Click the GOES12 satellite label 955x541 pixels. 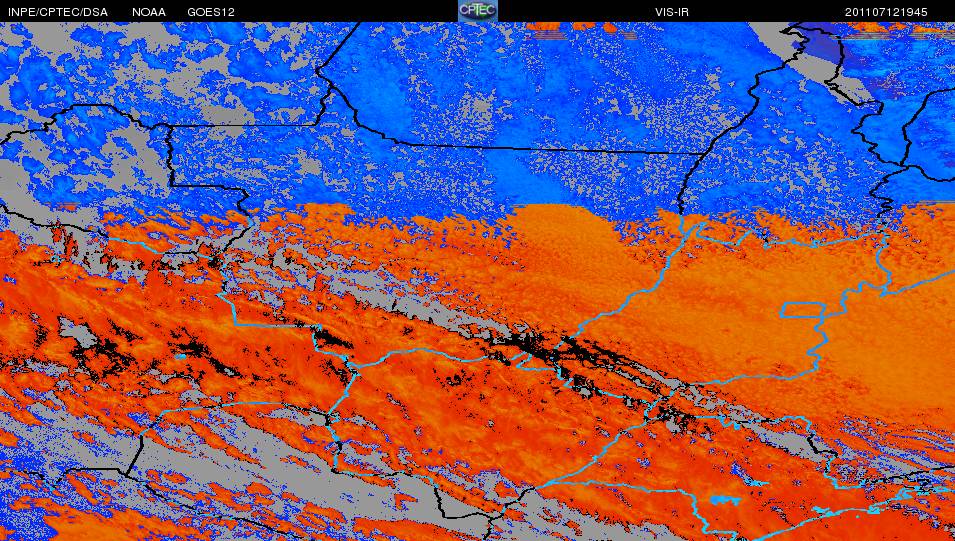click(x=211, y=12)
